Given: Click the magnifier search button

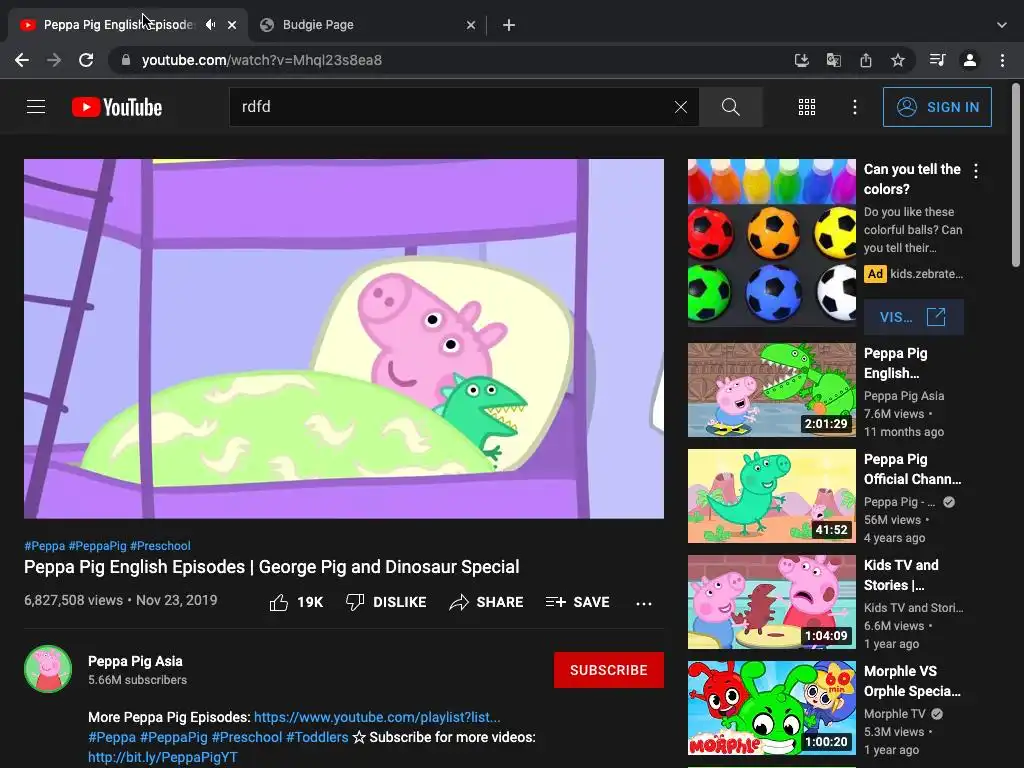Looking at the screenshot, I should [x=731, y=107].
